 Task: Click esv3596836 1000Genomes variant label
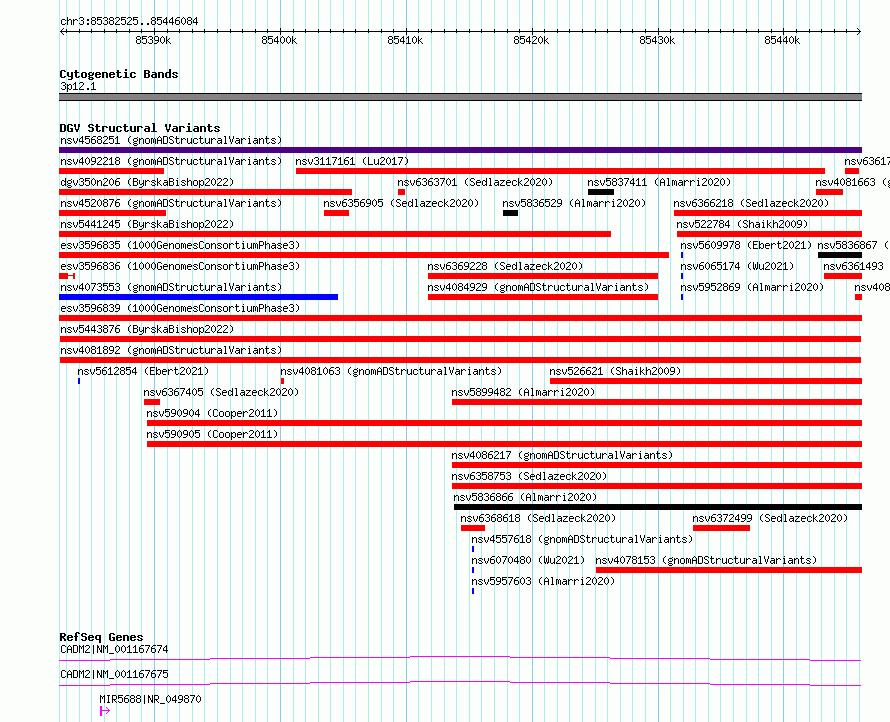pyautogui.click(x=180, y=266)
